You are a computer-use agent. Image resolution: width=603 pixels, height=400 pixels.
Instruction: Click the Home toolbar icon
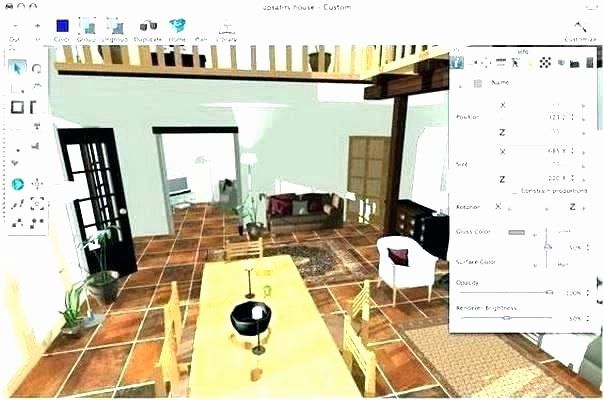[177, 27]
